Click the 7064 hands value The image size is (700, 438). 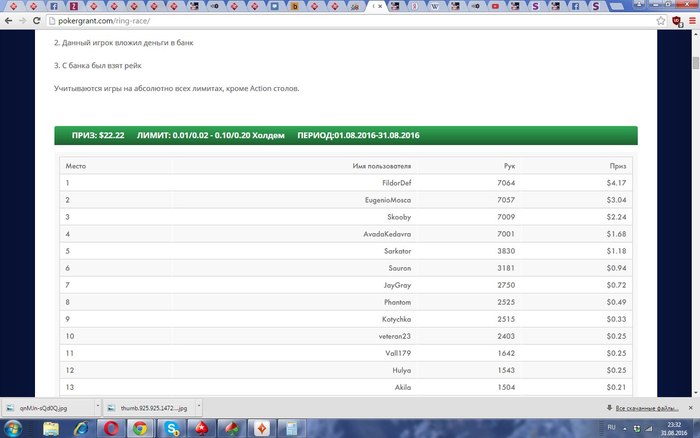point(506,183)
